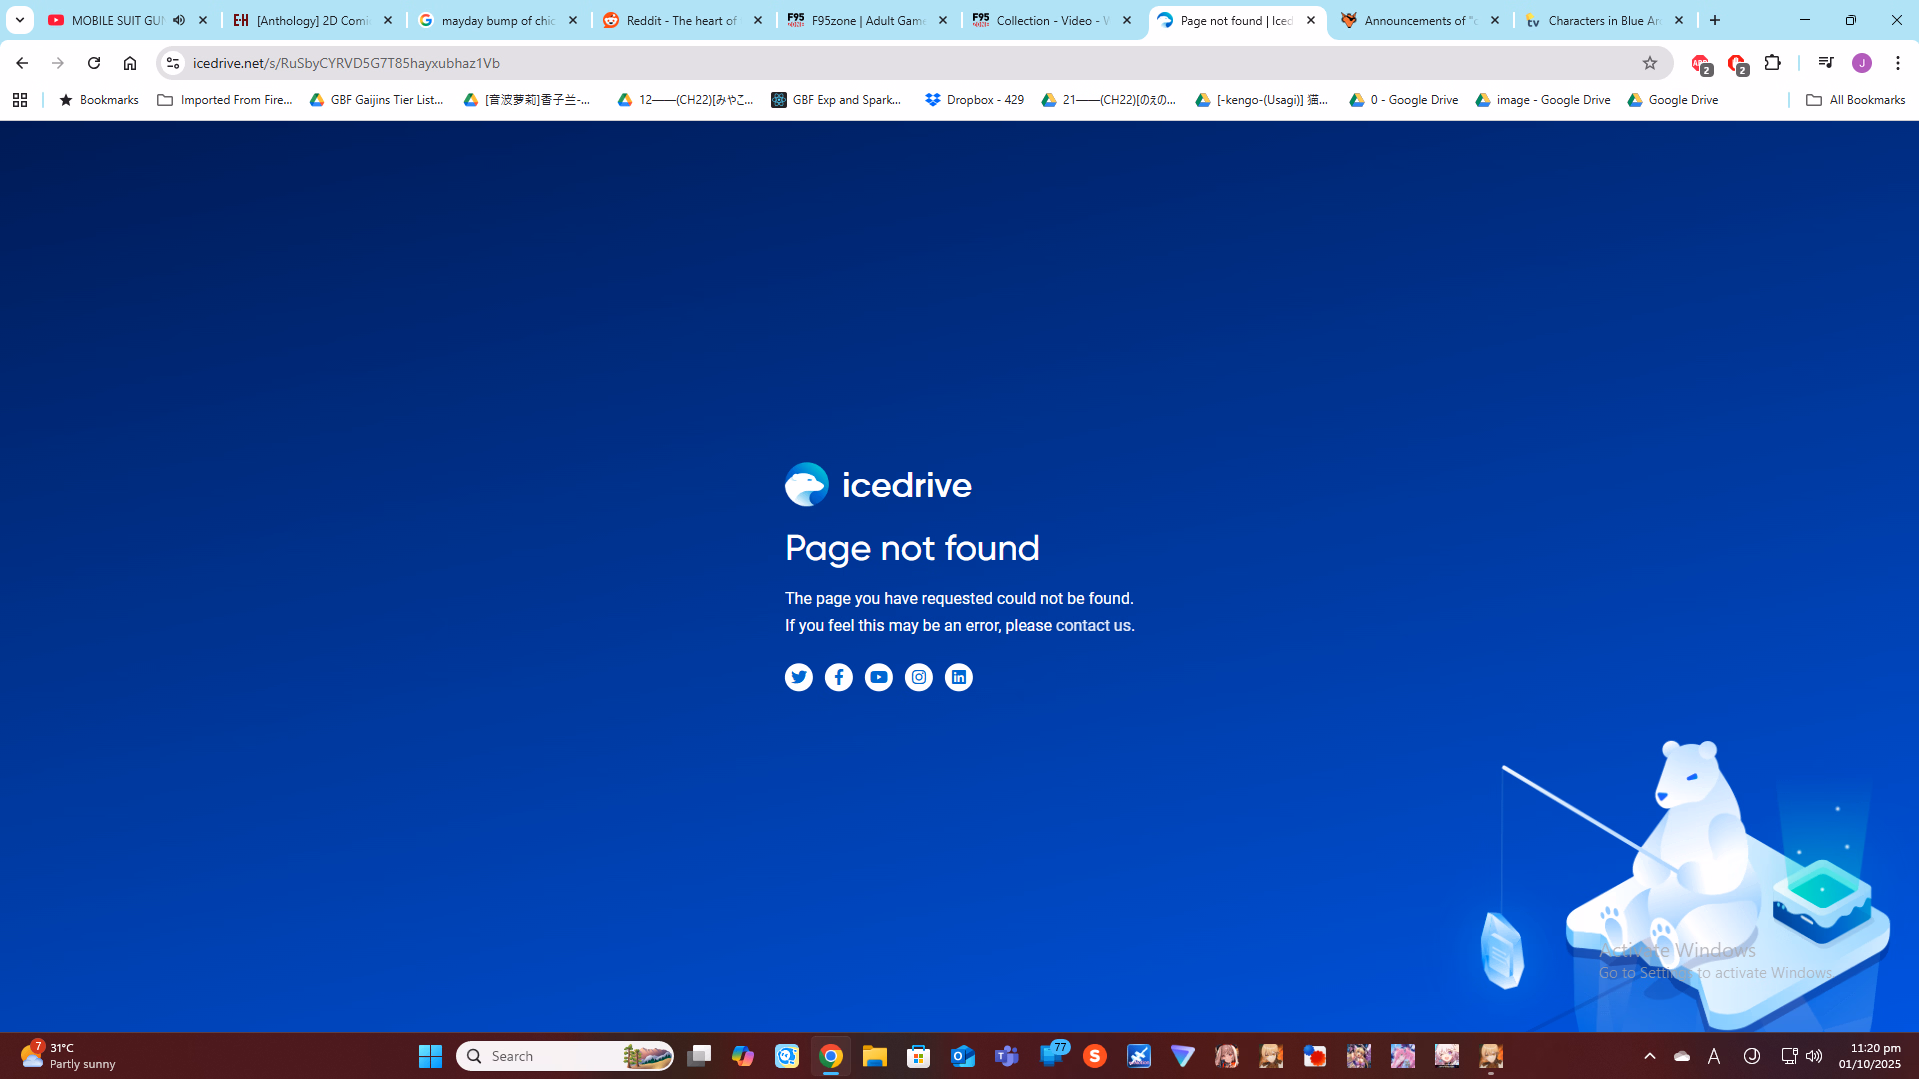Open File Explorer from the taskbar
Viewport: 1919px width, 1079px height.
(874, 1056)
